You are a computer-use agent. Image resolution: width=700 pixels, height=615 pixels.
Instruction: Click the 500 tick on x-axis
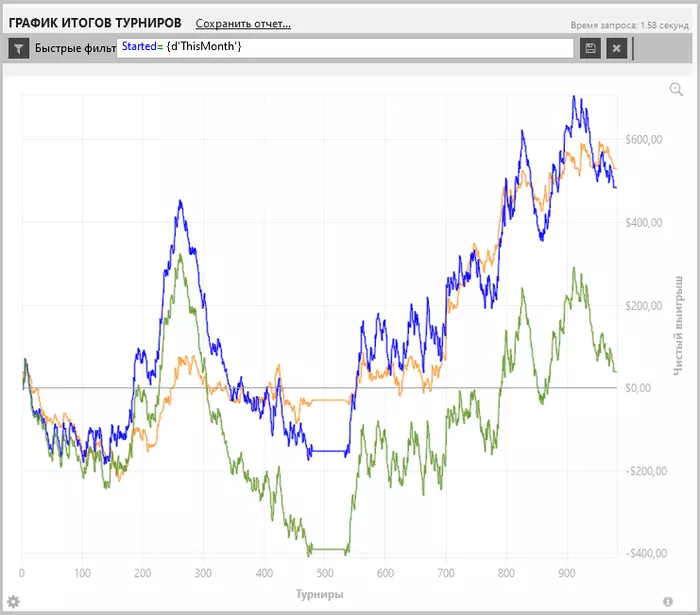(x=325, y=573)
